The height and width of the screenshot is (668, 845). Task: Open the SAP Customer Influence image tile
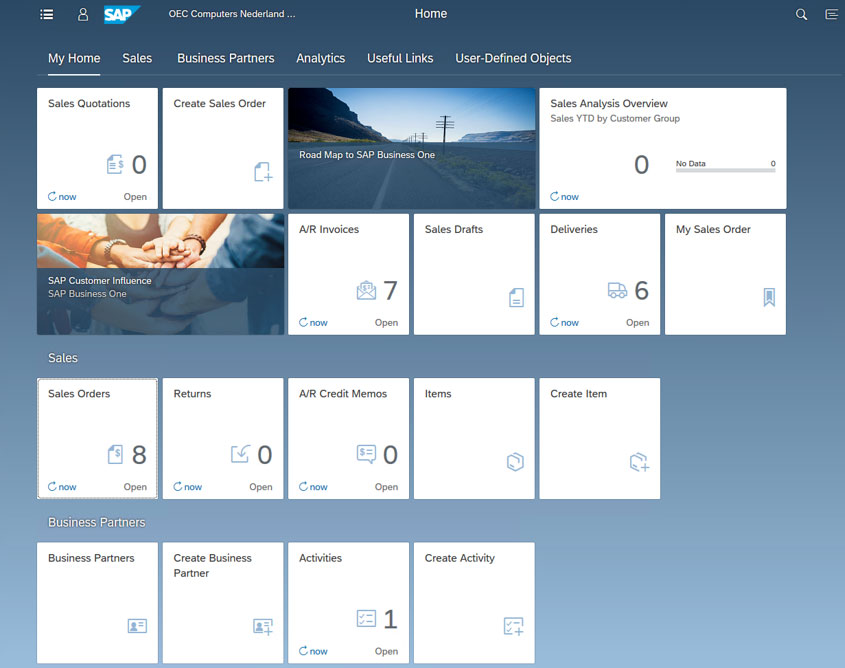pos(161,274)
